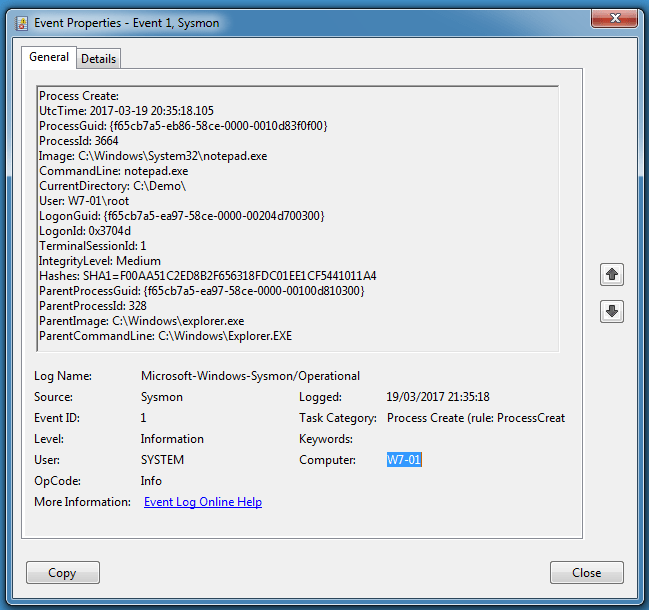Click the ParentImage explorer.exe line
The height and width of the screenshot is (610, 649).
point(141,321)
